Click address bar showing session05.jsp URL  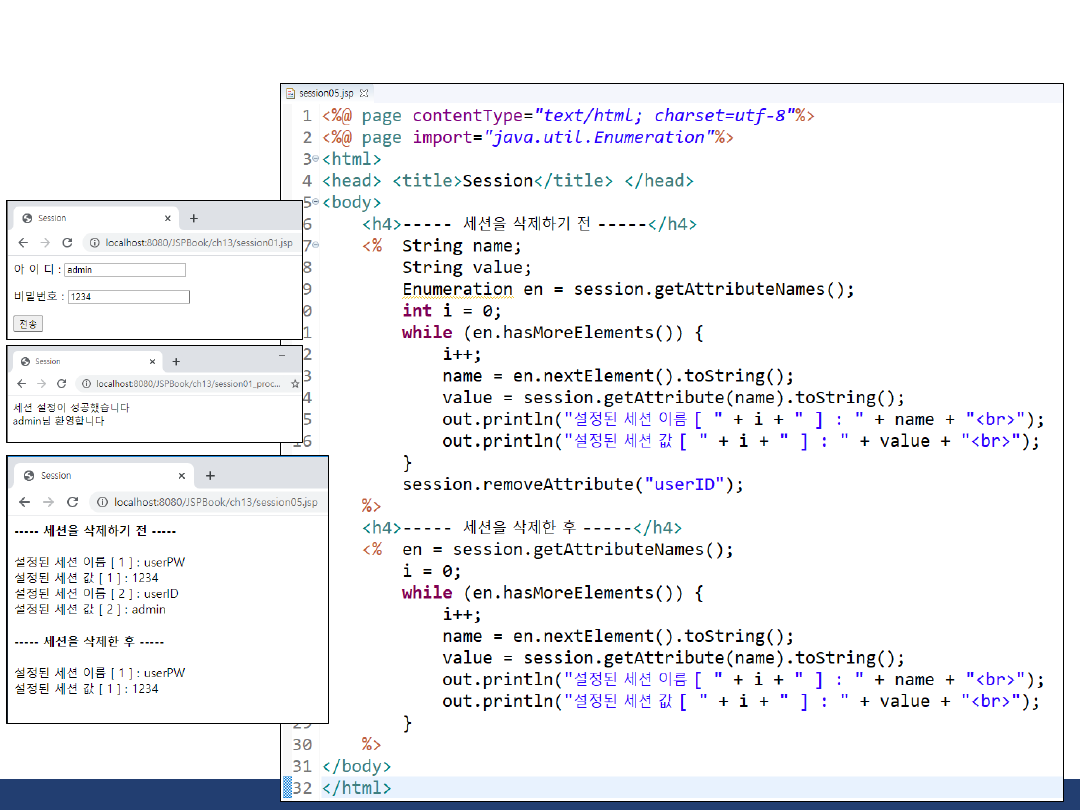coord(215,502)
